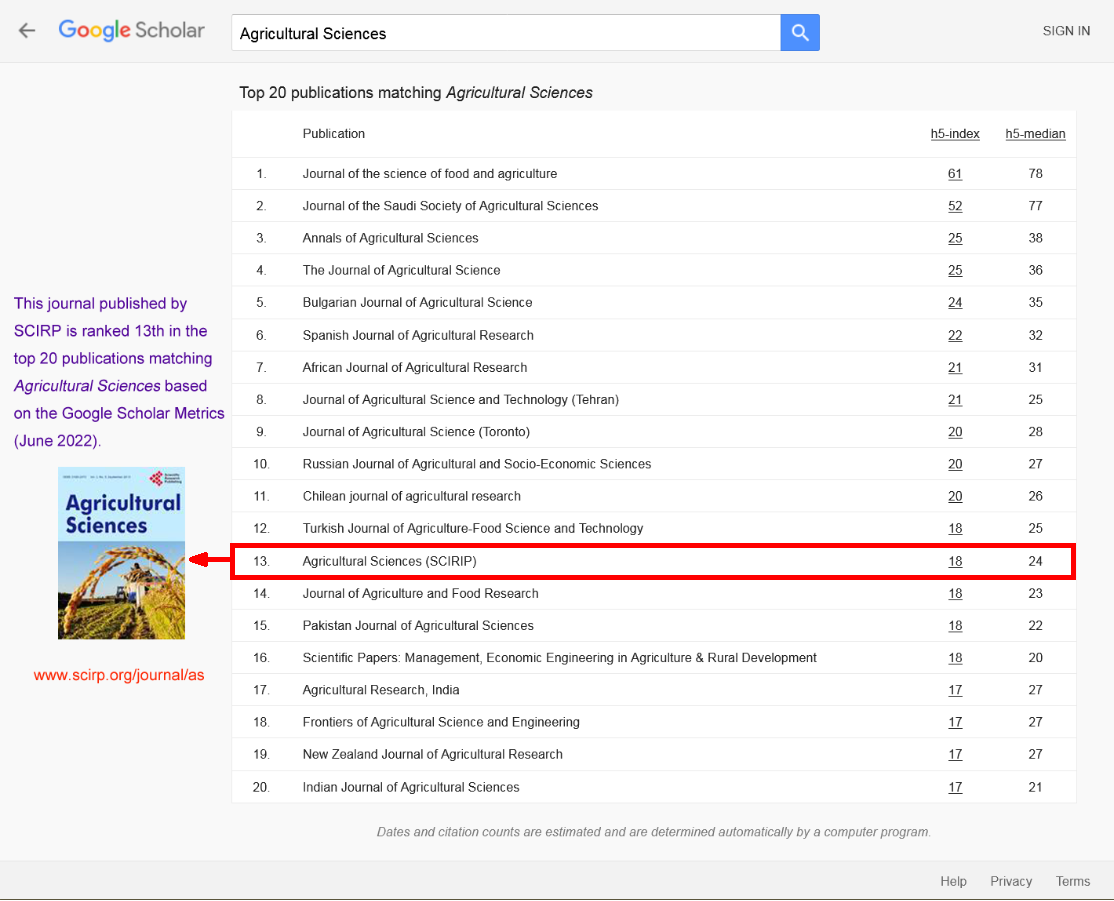The width and height of the screenshot is (1114, 901).
Task: Click the blue search magnifier button
Action: [799, 33]
